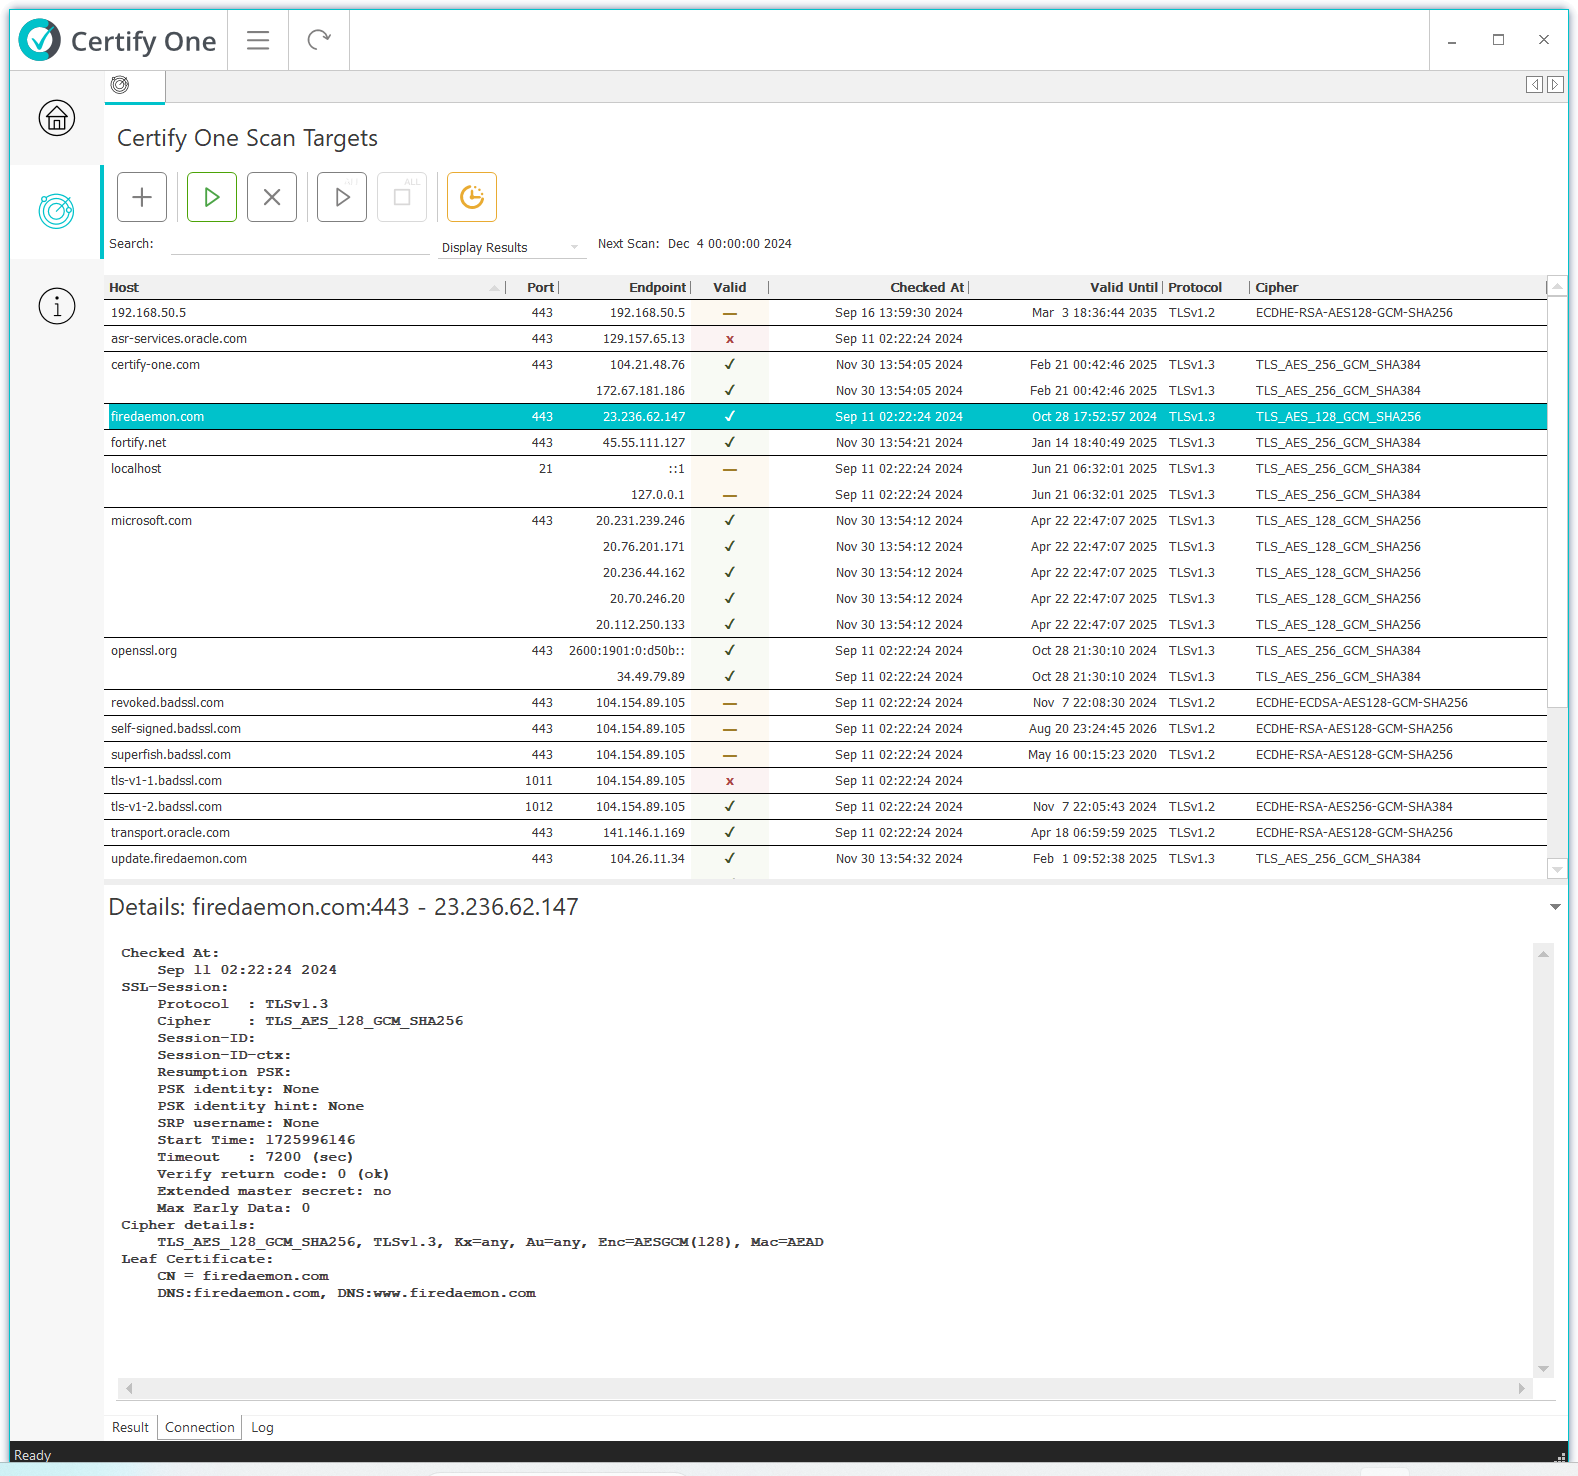Open the orange scheduled scan clock button

(472, 197)
